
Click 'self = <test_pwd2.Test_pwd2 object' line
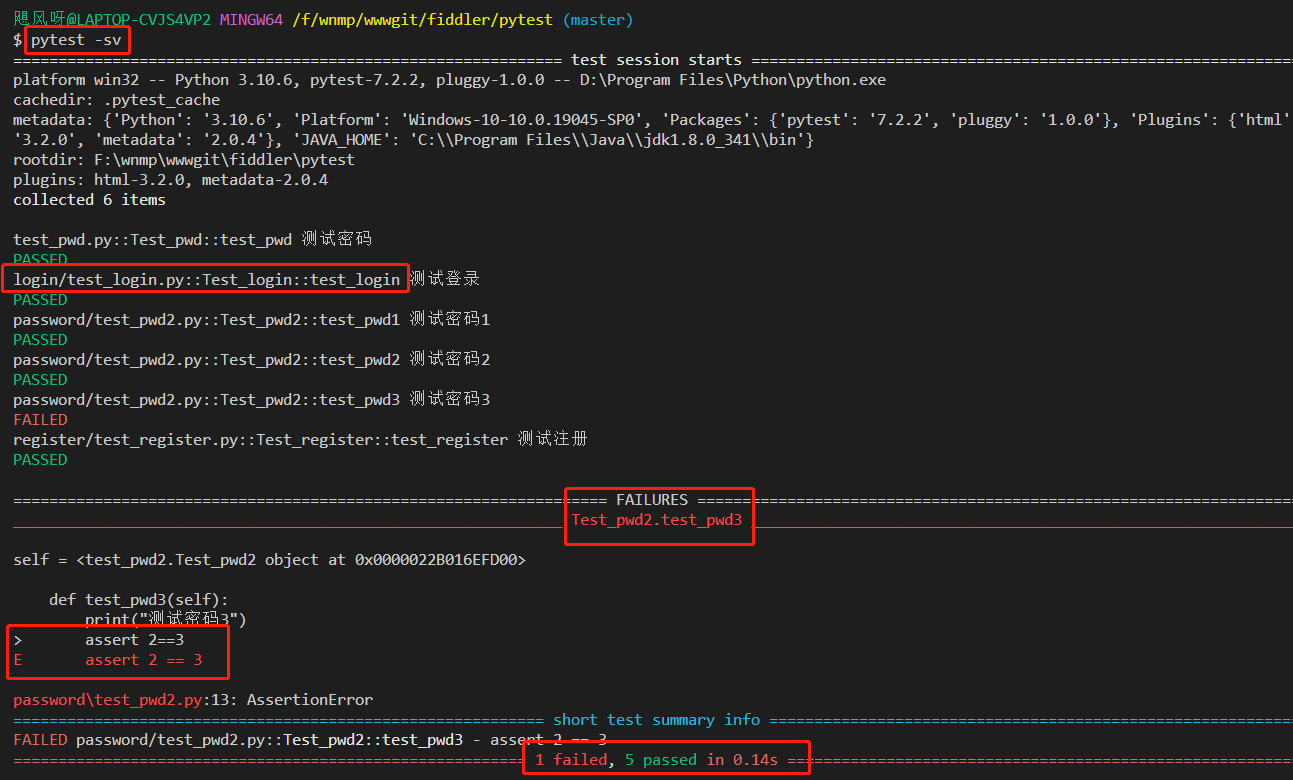point(269,560)
